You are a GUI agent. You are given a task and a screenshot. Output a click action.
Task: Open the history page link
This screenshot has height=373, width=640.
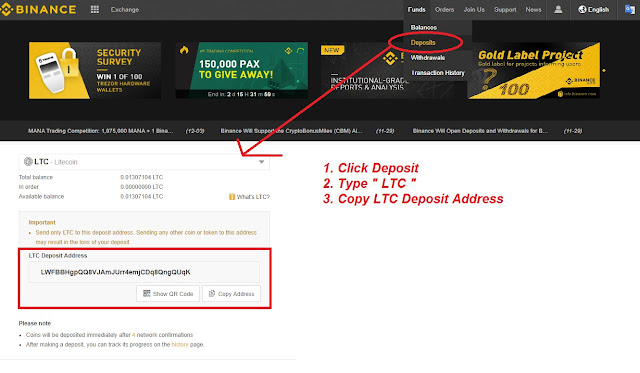pyautogui.click(x=180, y=344)
